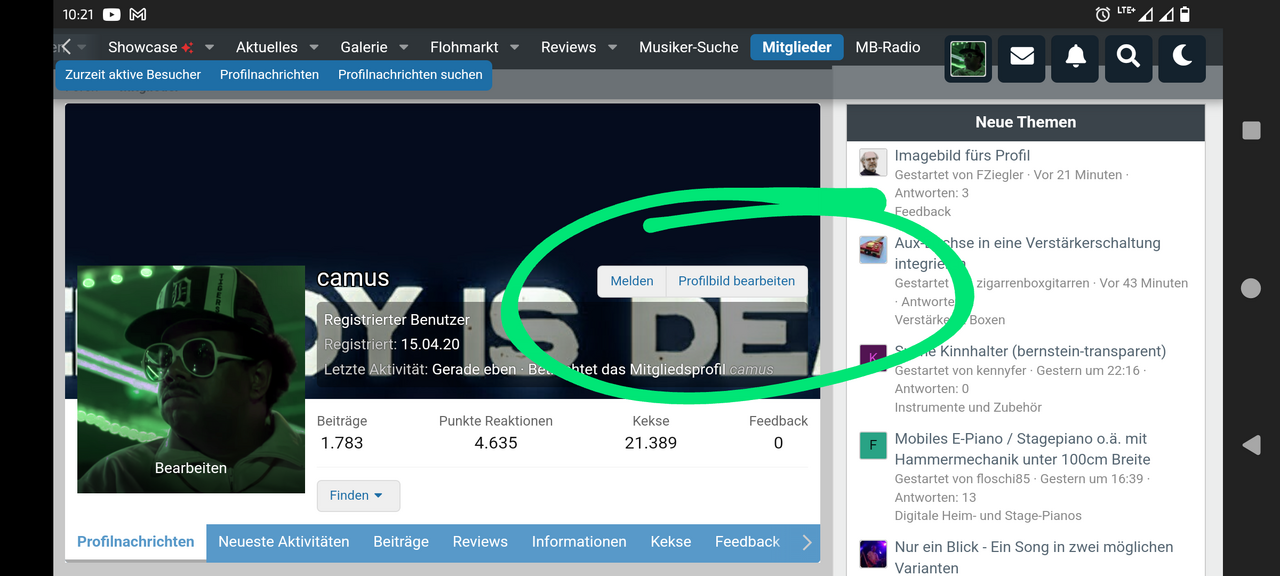Open Kekse count 21.389

click(x=651, y=443)
